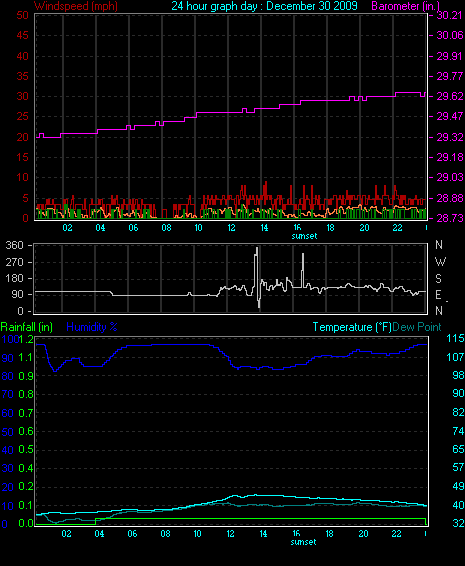
Task: Select the 29.18 barometer scale value
Action: click(x=449, y=157)
